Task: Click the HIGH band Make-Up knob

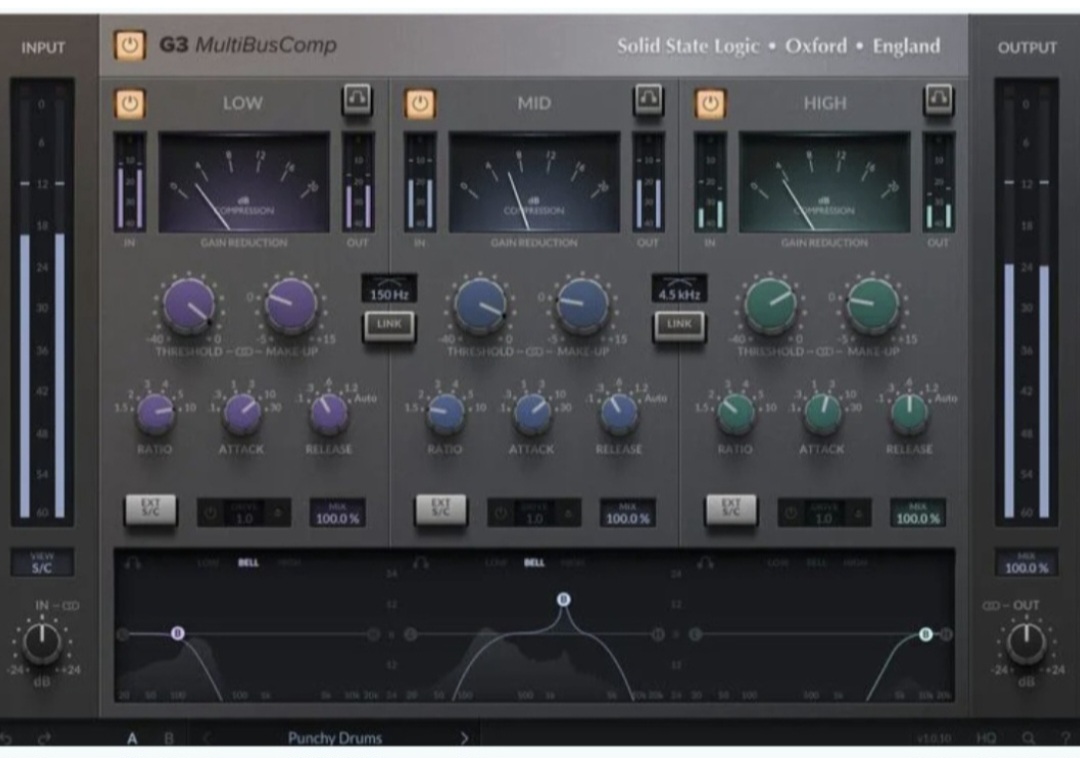Action: point(872,304)
